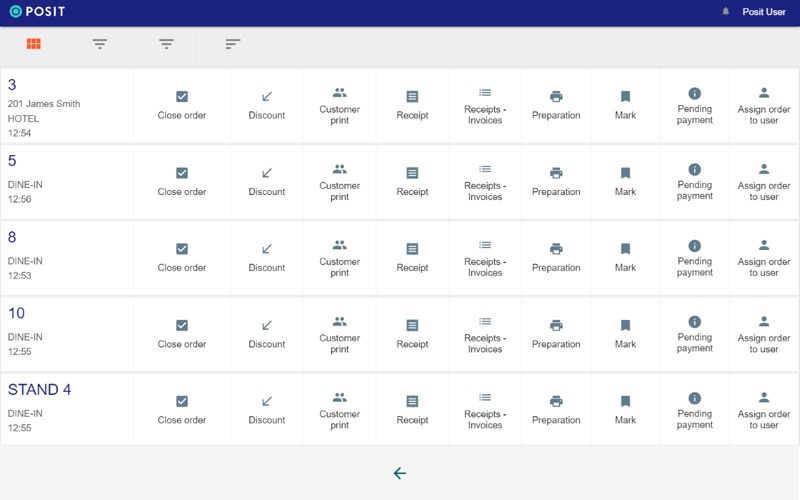This screenshot has height=500, width=800.
Task: Assign STAND 4 order to user
Action: click(x=764, y=411)
